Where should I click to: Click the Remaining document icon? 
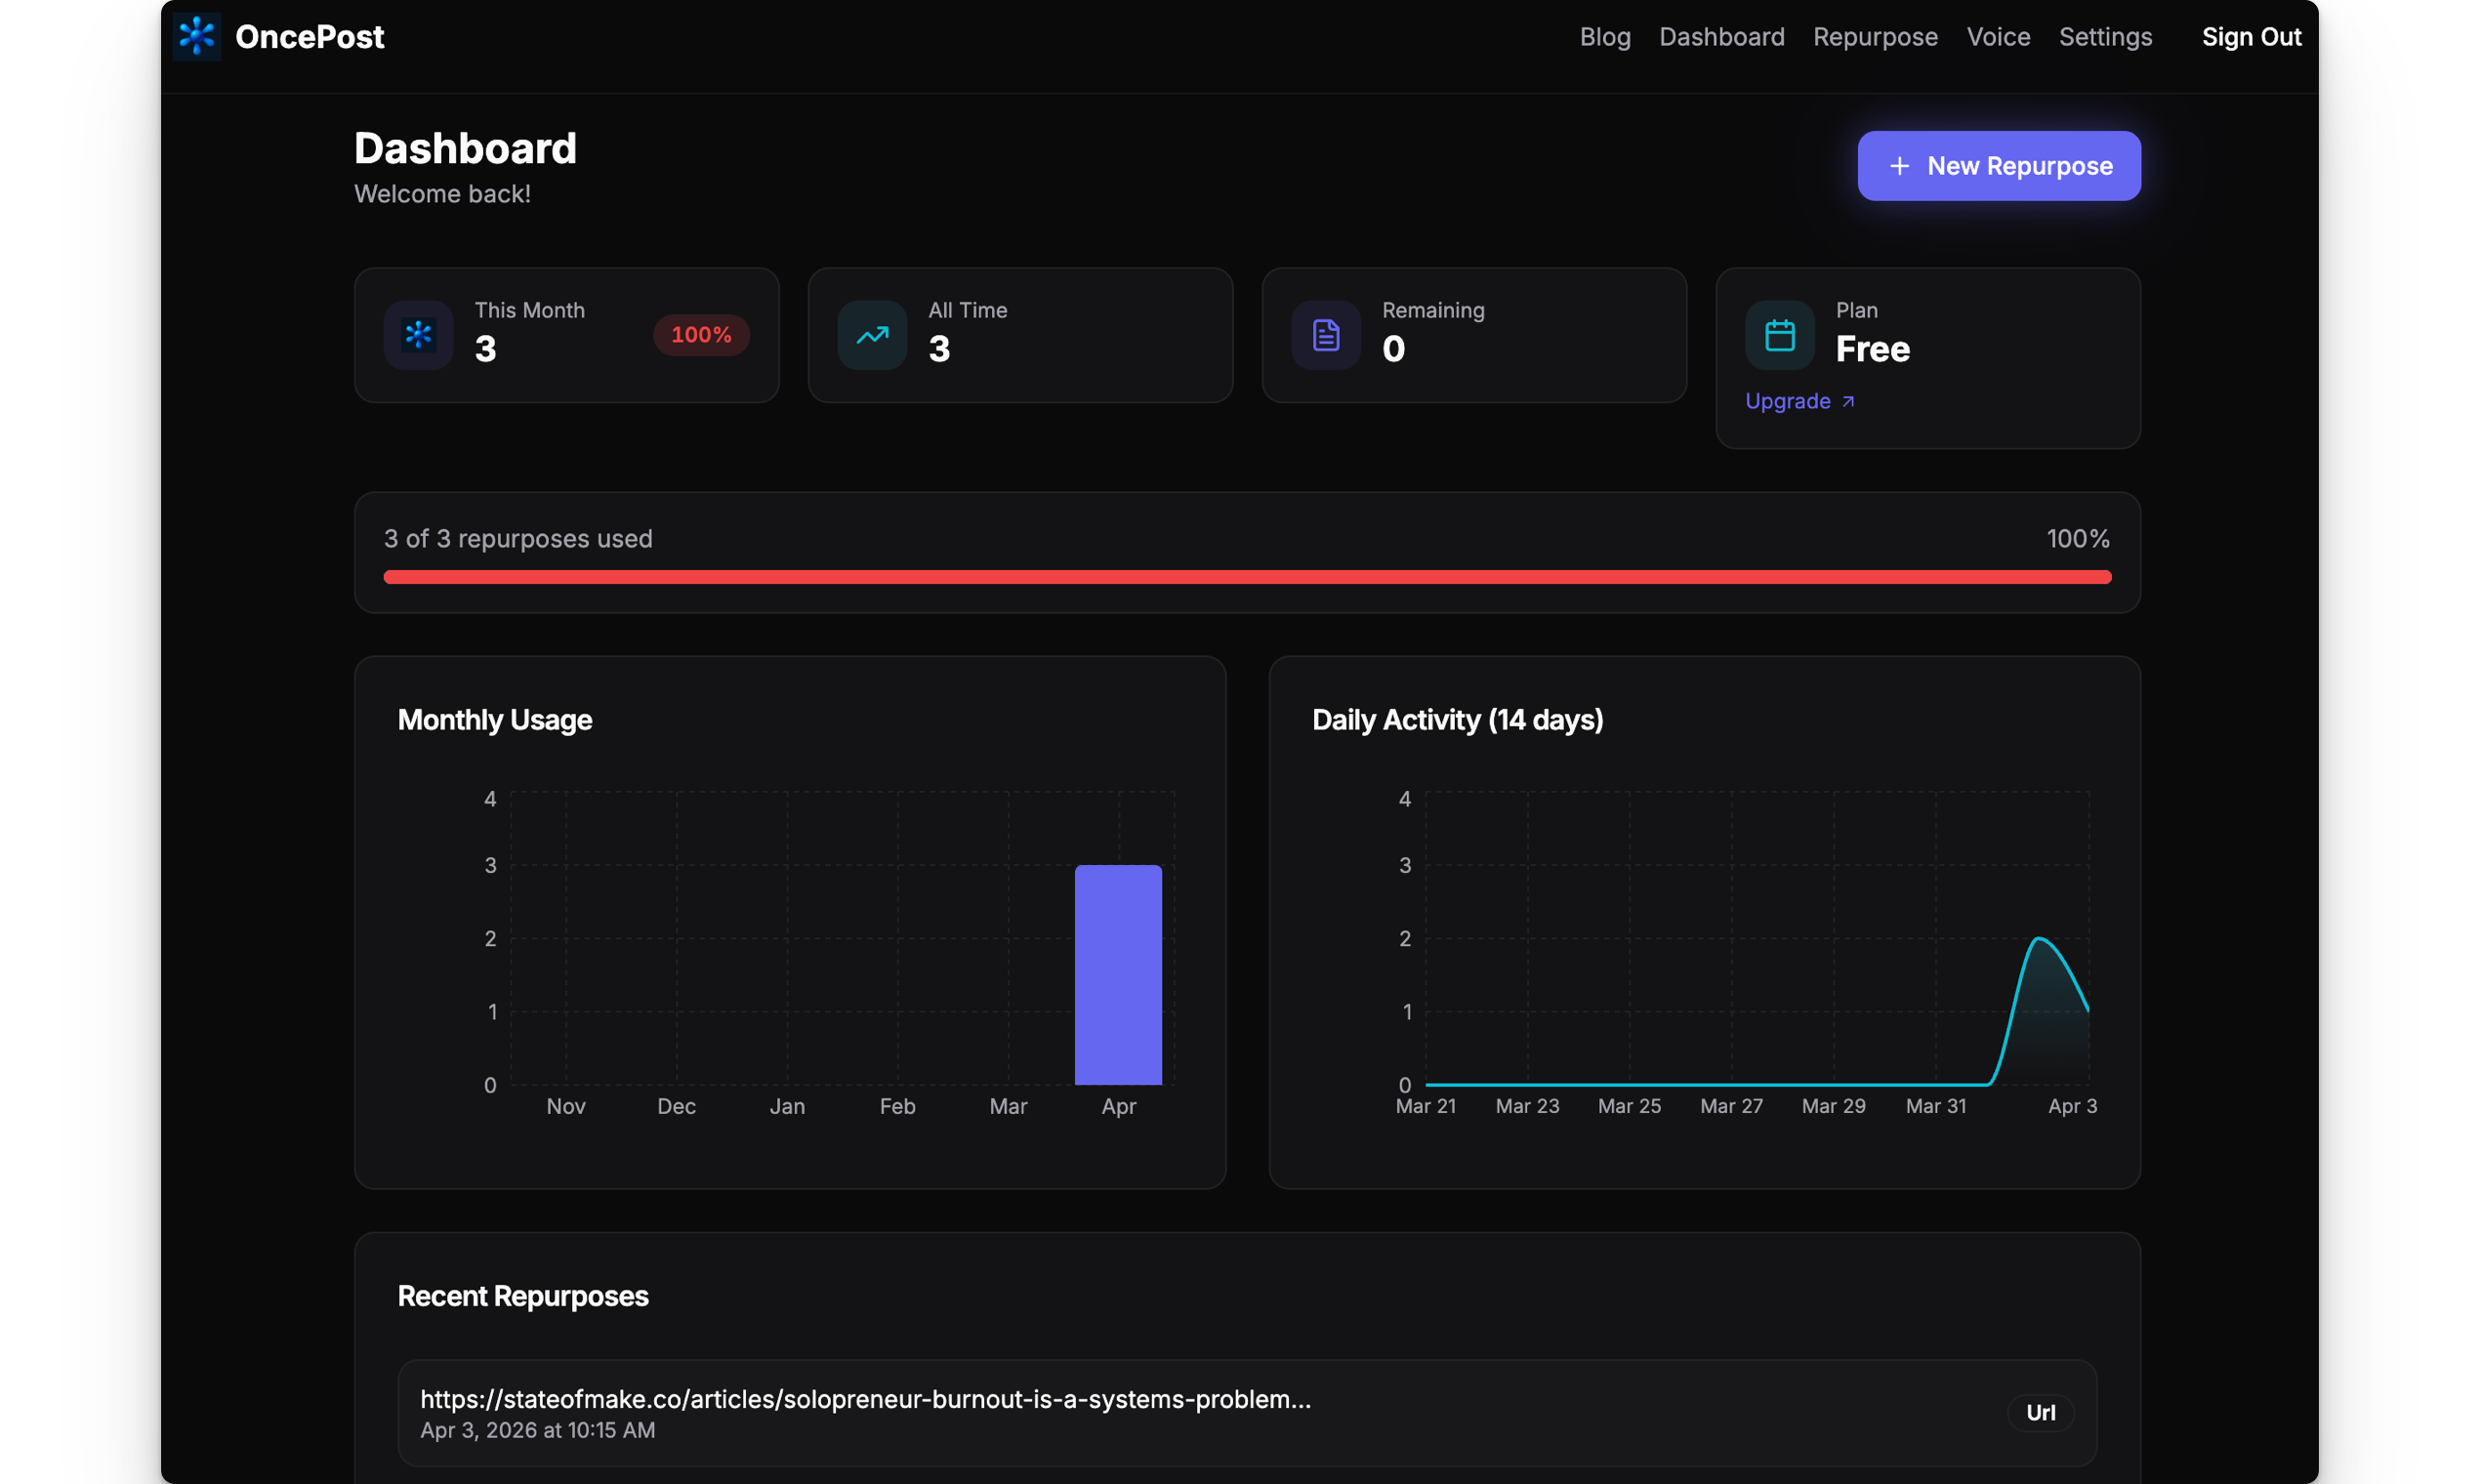[1326, 335]
